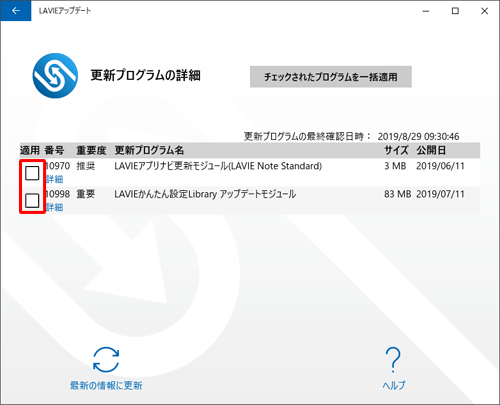This screenshot has height=405, width=500.
Task: Check the box for update 10998
Action: [x=32, y=201]
